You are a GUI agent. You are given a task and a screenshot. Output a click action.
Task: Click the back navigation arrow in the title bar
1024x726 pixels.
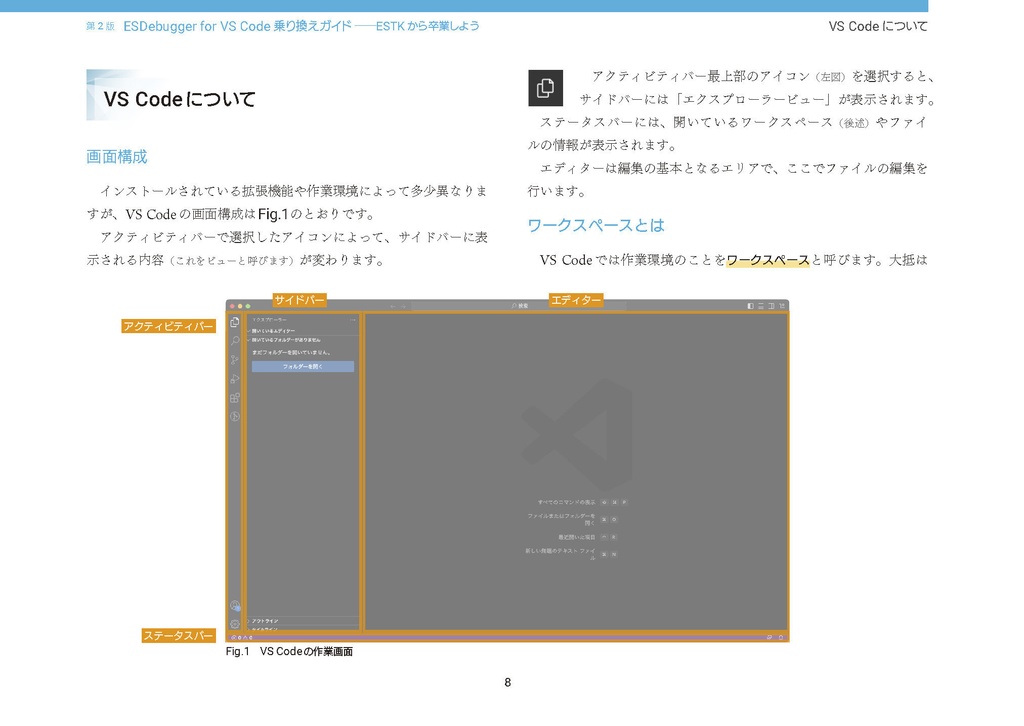pos(393,306)
